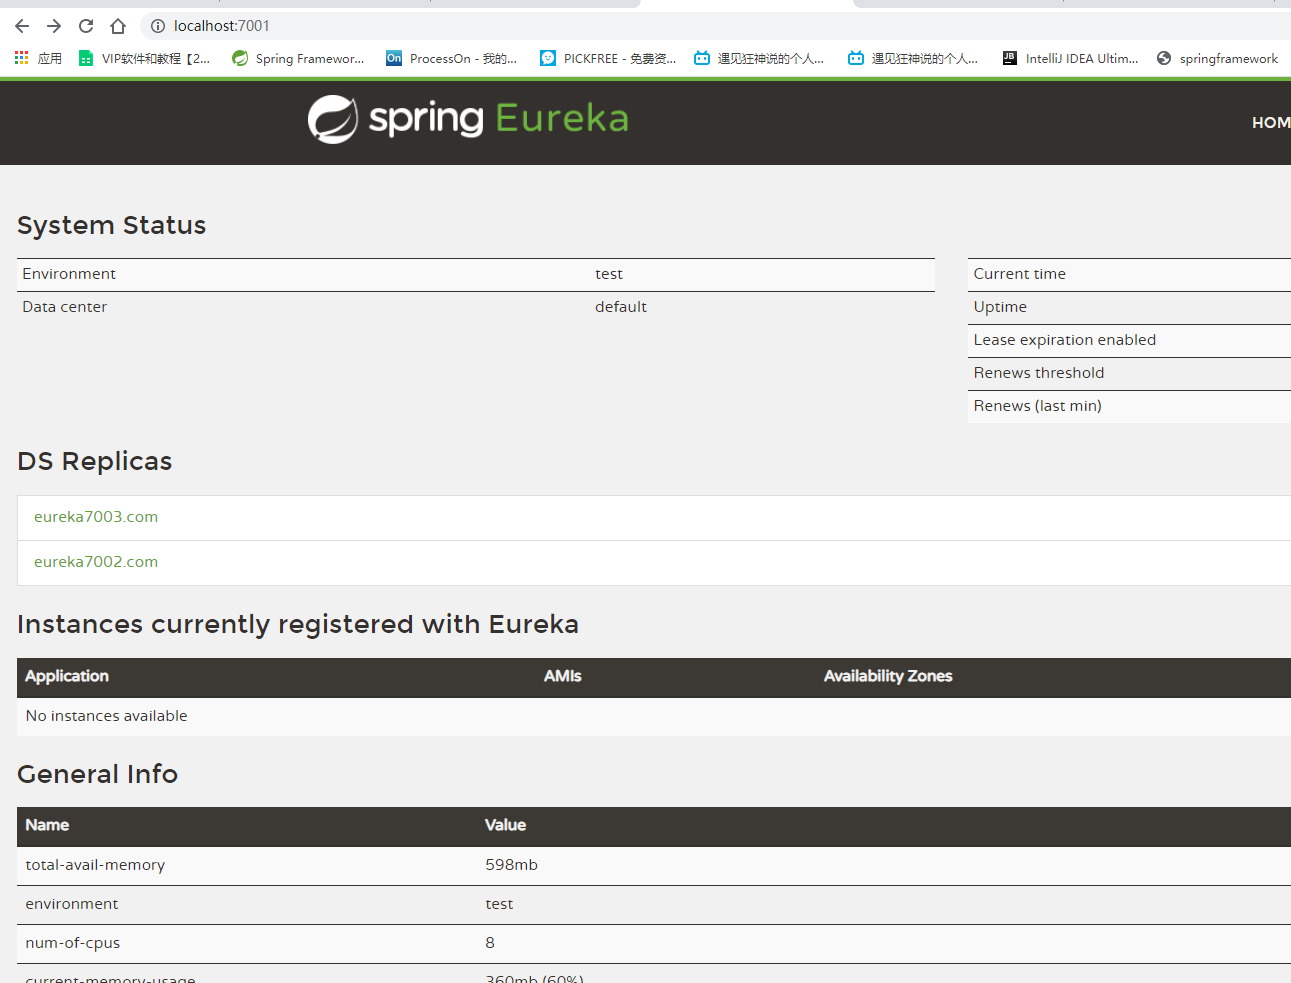Click the Name column header
The image size is (1291, 983).
pyautogui.click(x=47, y=826)
